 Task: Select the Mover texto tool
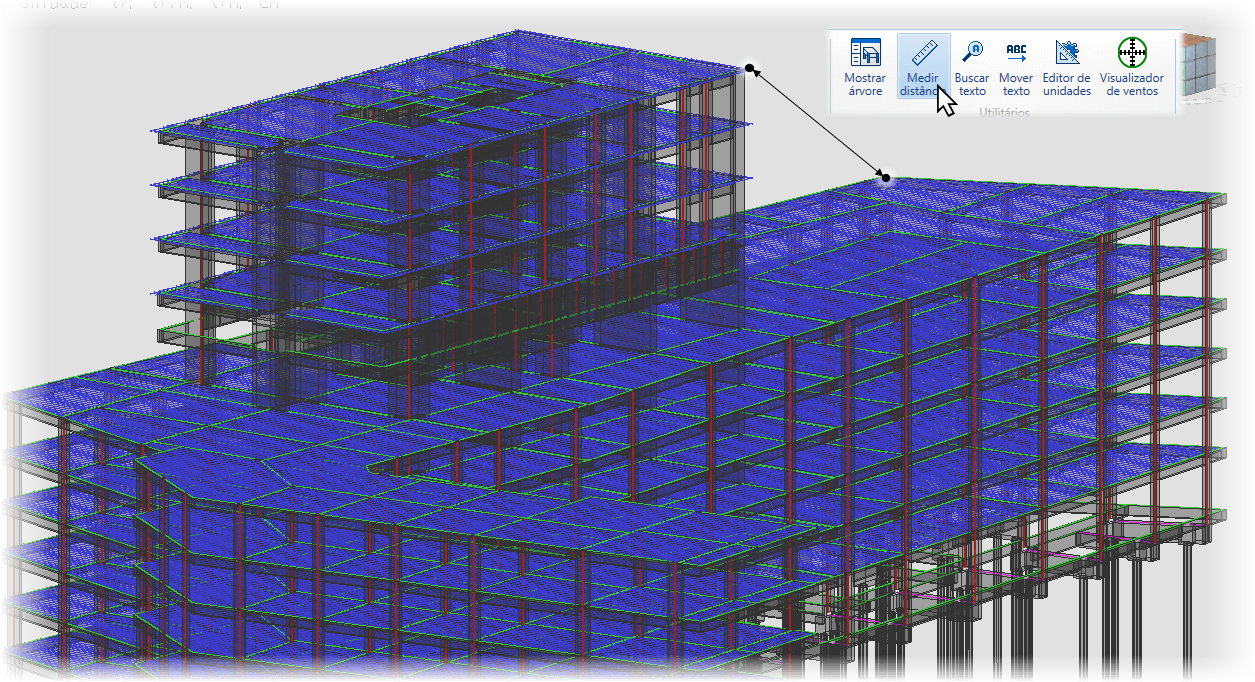coord(1016,68)
